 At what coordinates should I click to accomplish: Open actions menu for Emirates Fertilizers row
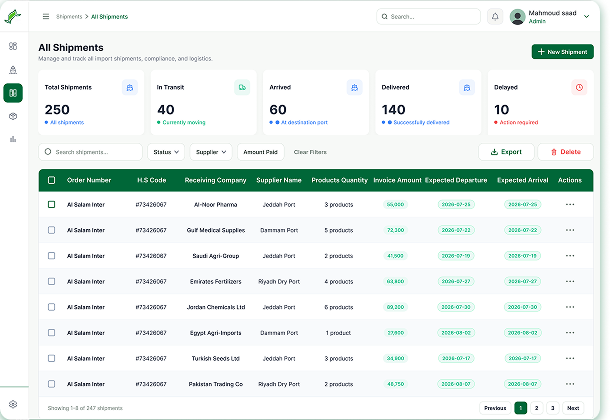coord(570,281)
